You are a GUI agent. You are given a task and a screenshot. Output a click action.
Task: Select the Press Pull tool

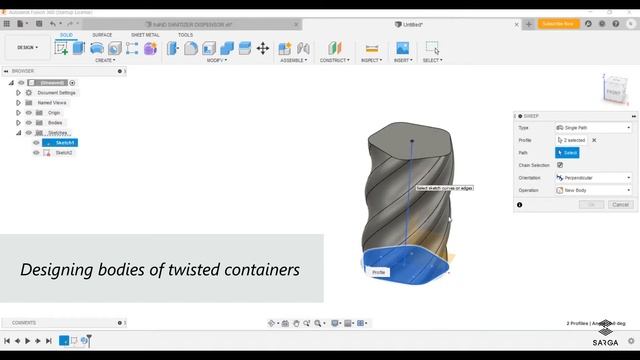tap(173, 48)
